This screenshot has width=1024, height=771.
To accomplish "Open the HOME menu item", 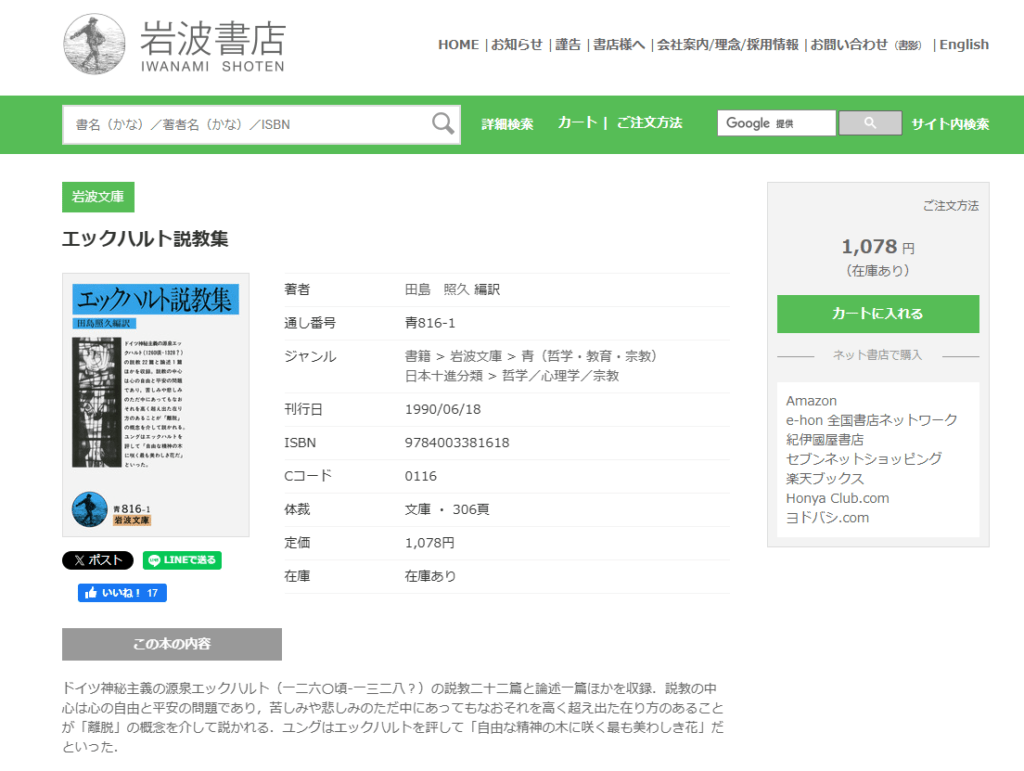I will [x=458, y=45].
